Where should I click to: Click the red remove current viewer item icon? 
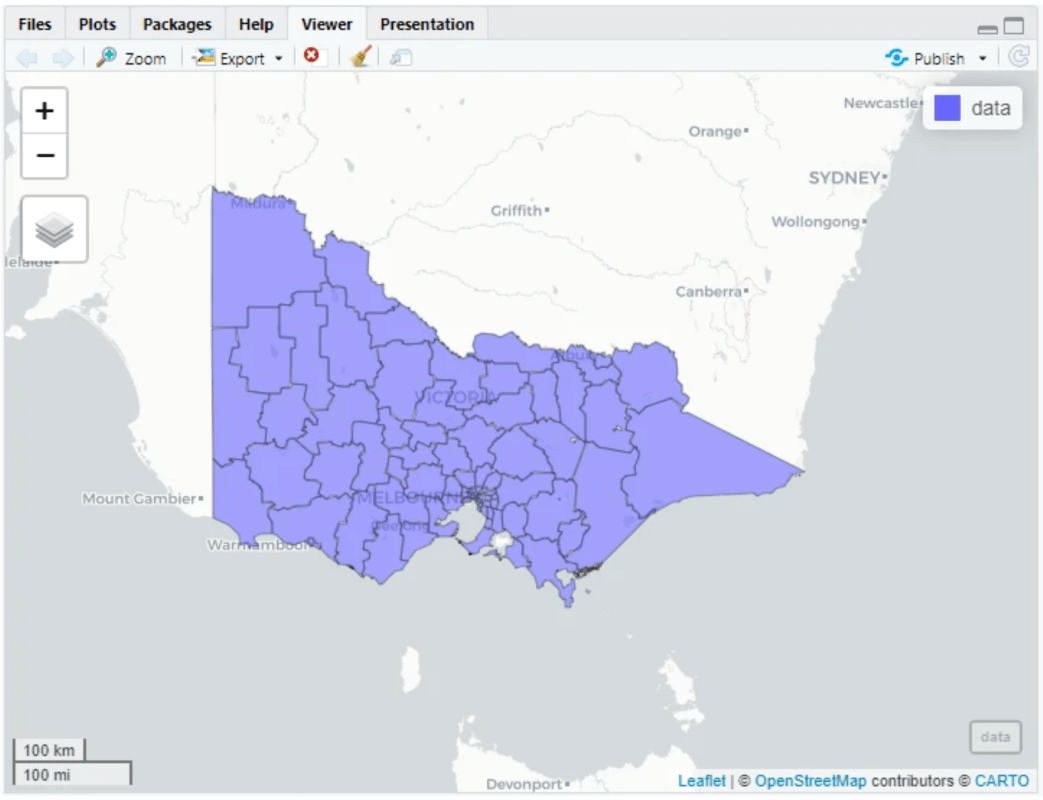[x=311, y=57]
